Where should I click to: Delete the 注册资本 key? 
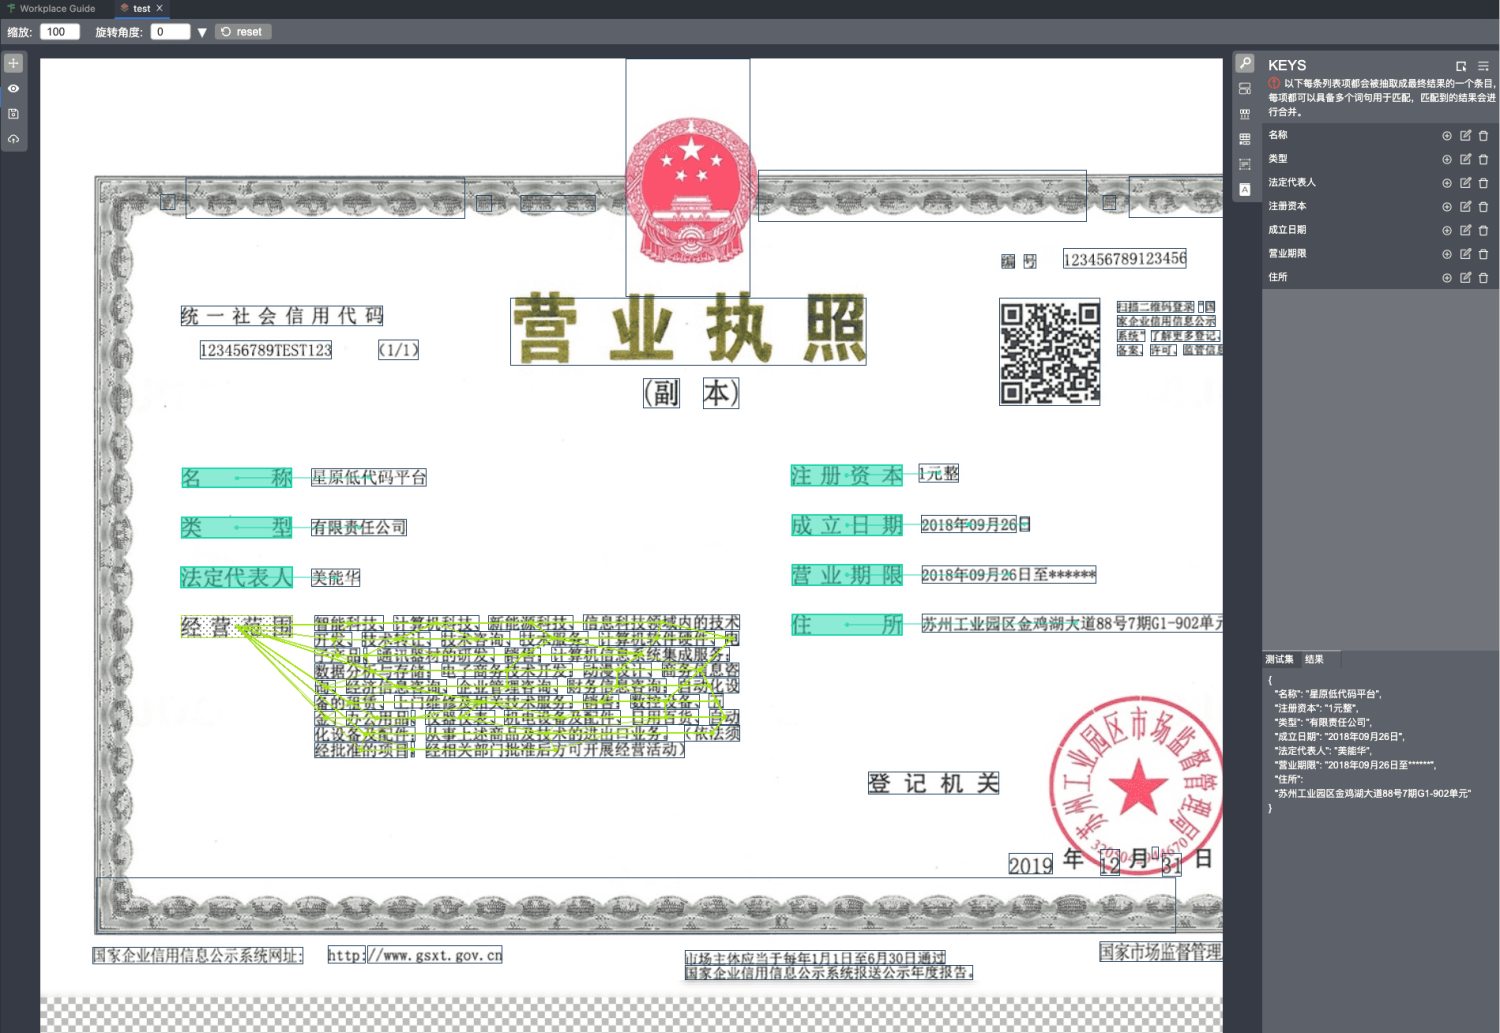point(1483,206)
